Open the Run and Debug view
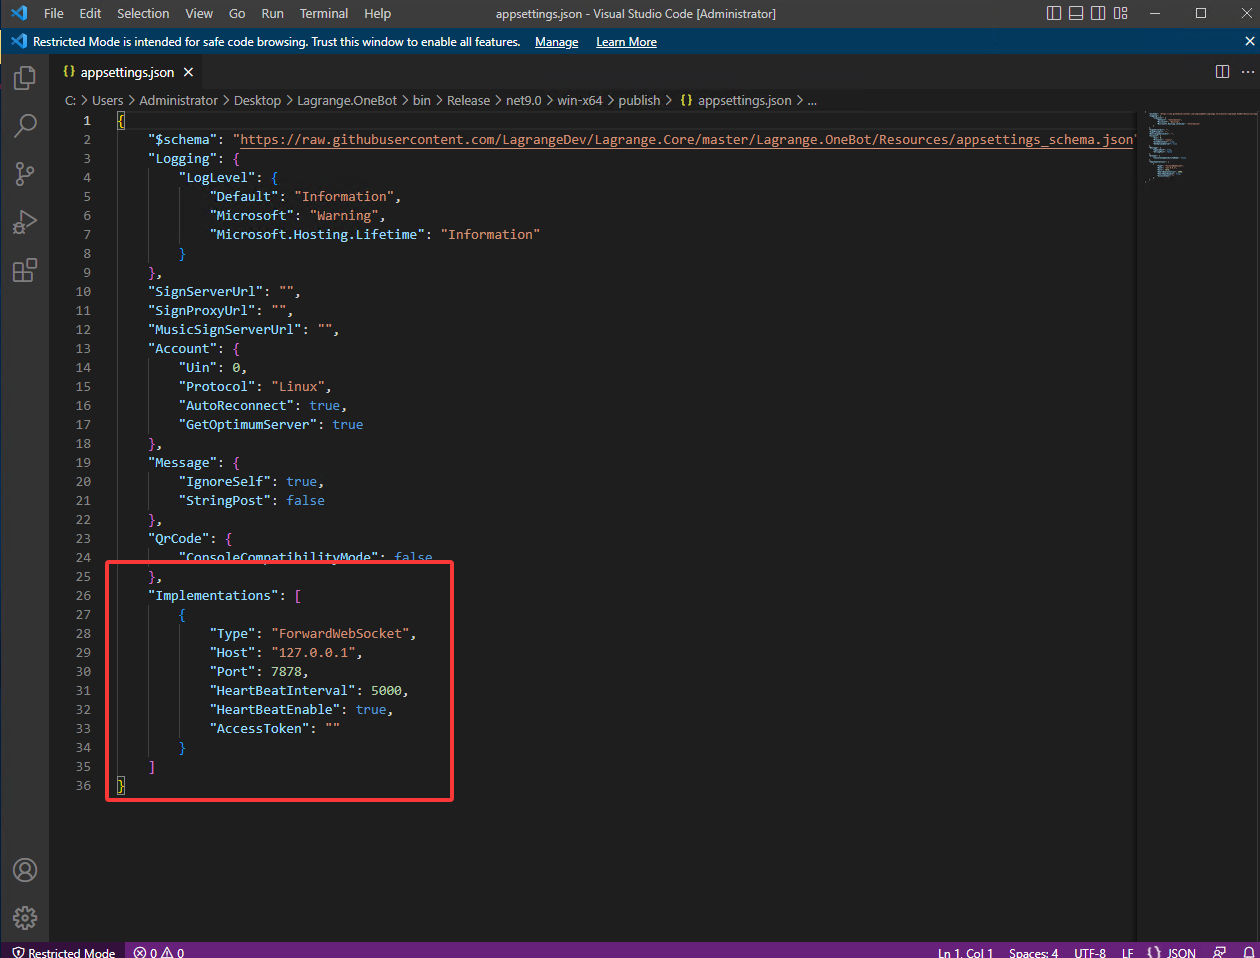Viewport: 1260px width, 958px height. (25, 222)
